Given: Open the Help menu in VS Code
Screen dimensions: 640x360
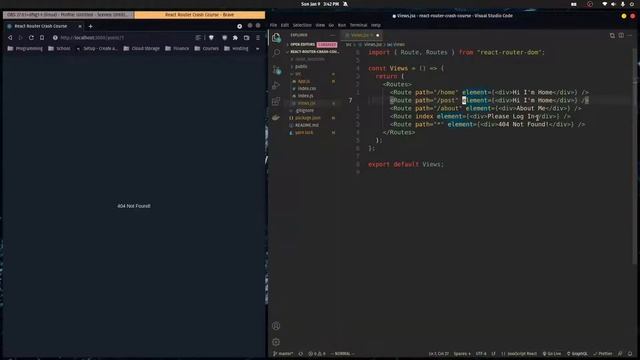Looking at the screenshot, I should pos(376,25).
